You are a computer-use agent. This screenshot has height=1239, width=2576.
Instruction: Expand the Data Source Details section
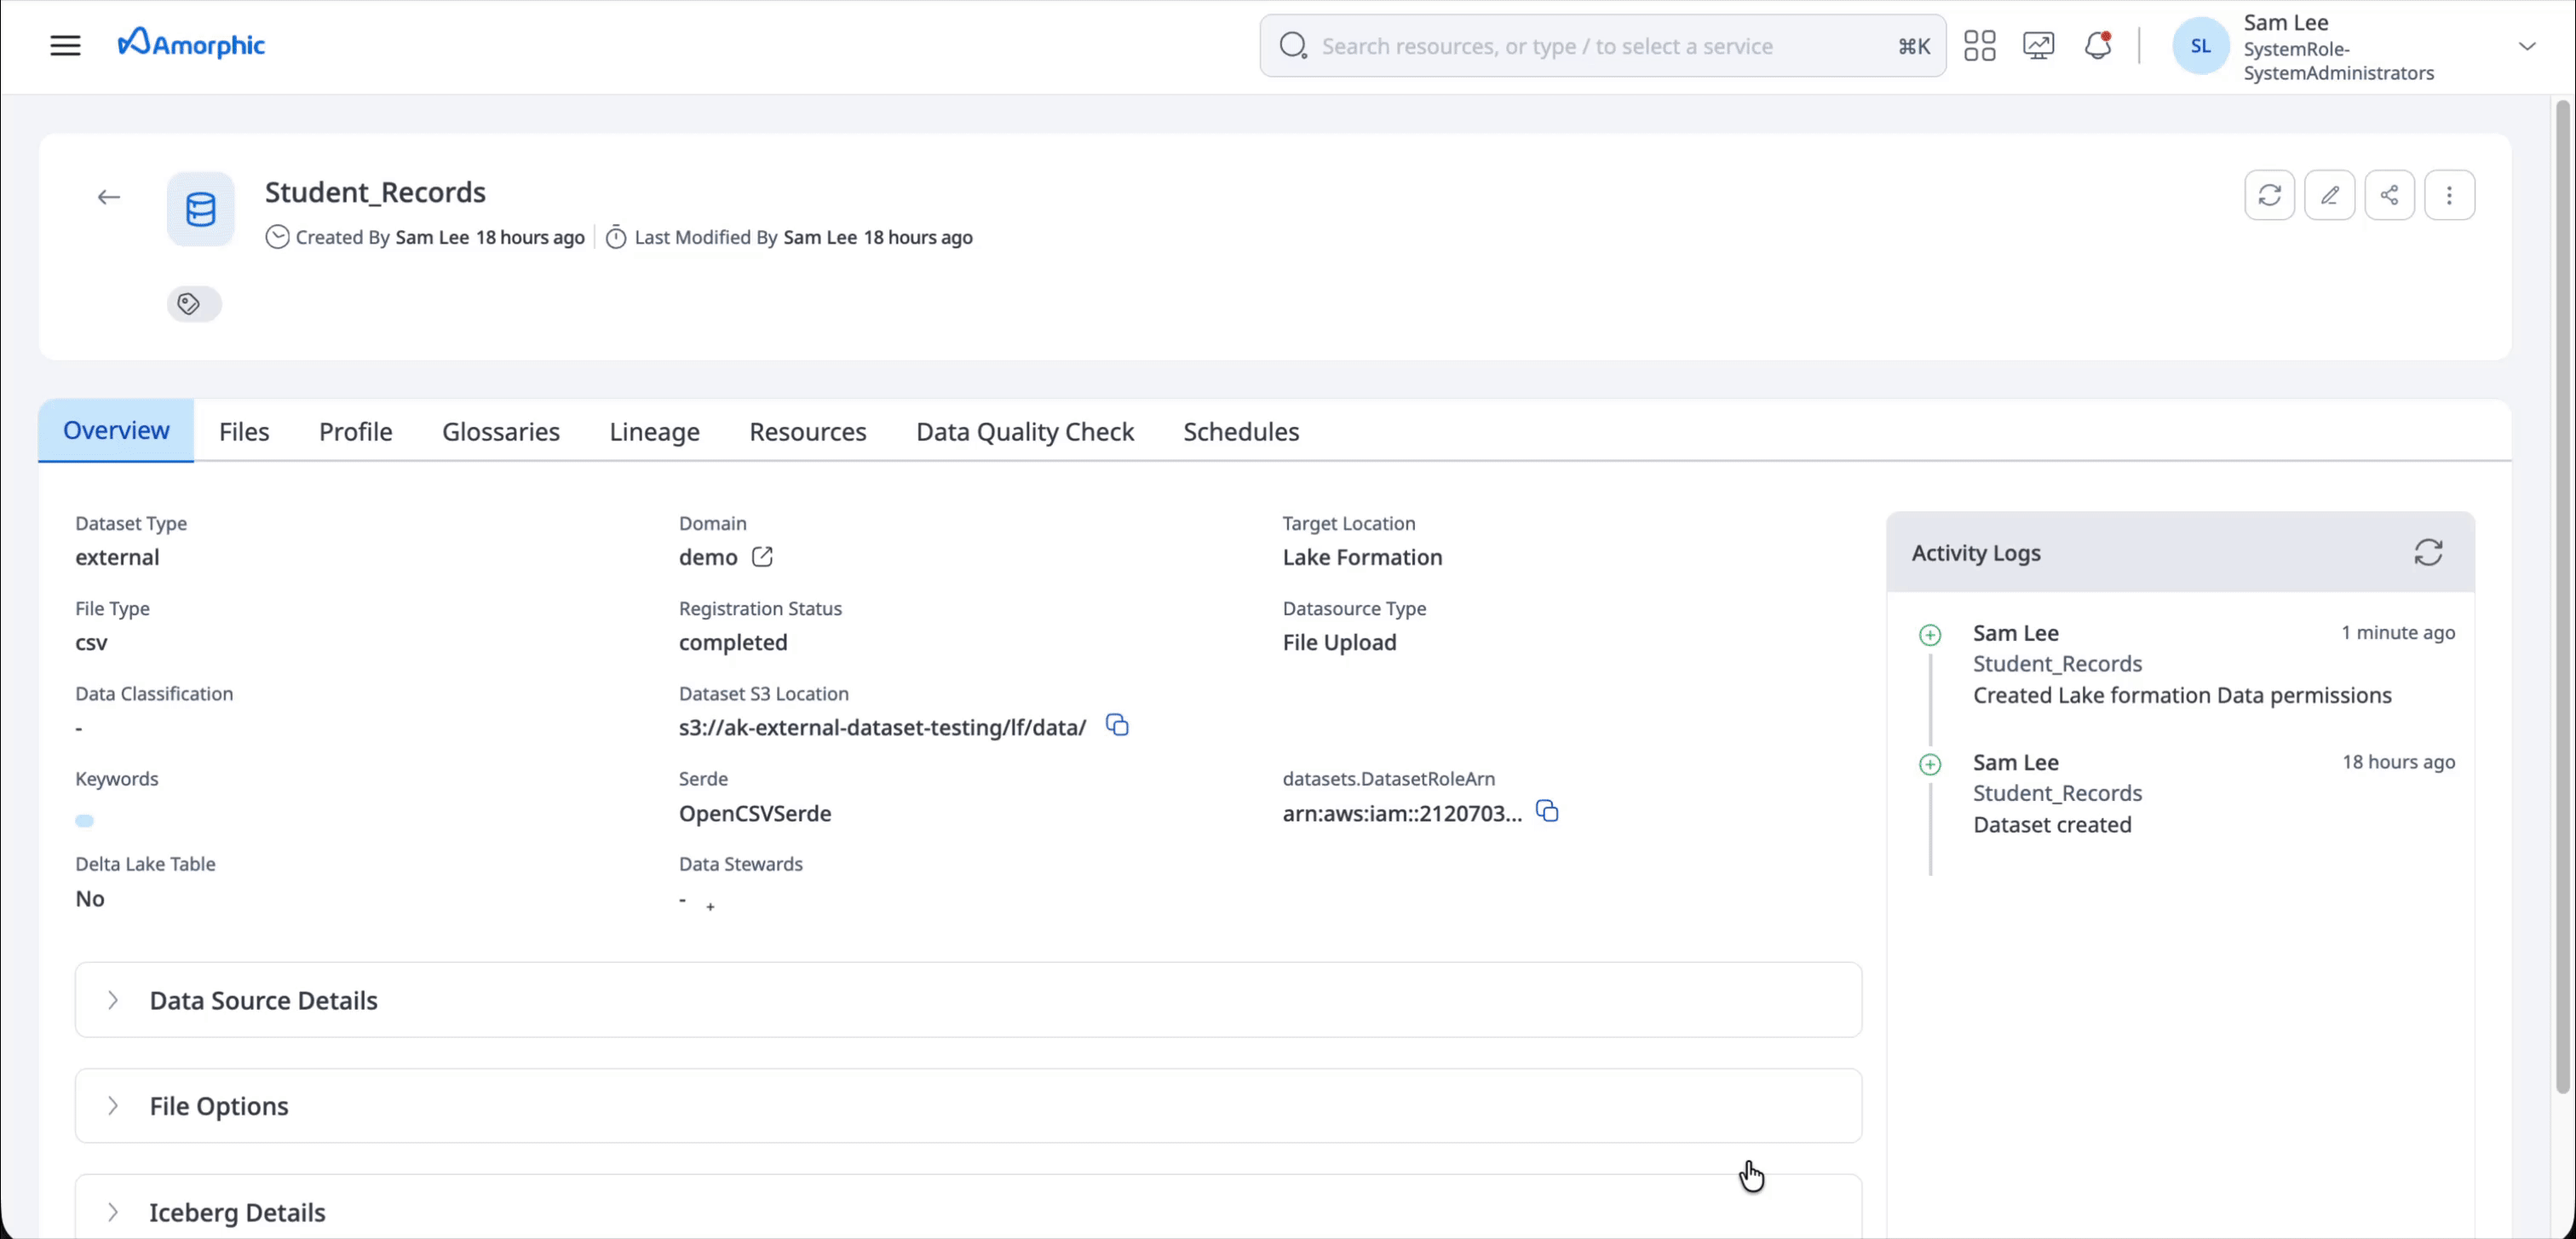point(968,1000)
